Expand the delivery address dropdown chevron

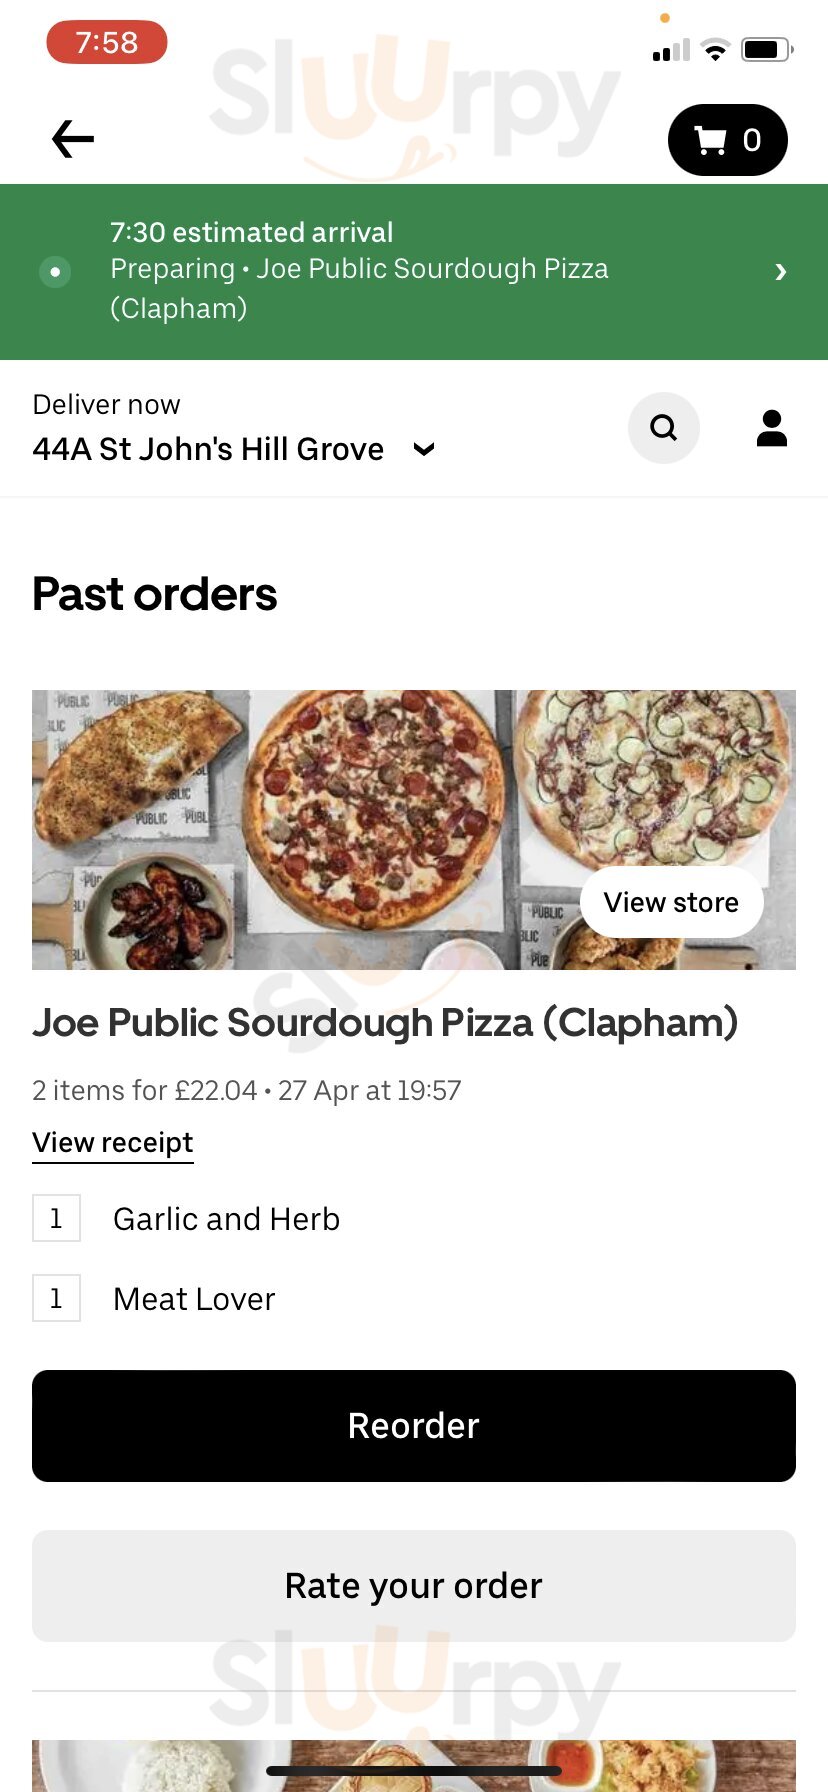[x=424, y=450]
